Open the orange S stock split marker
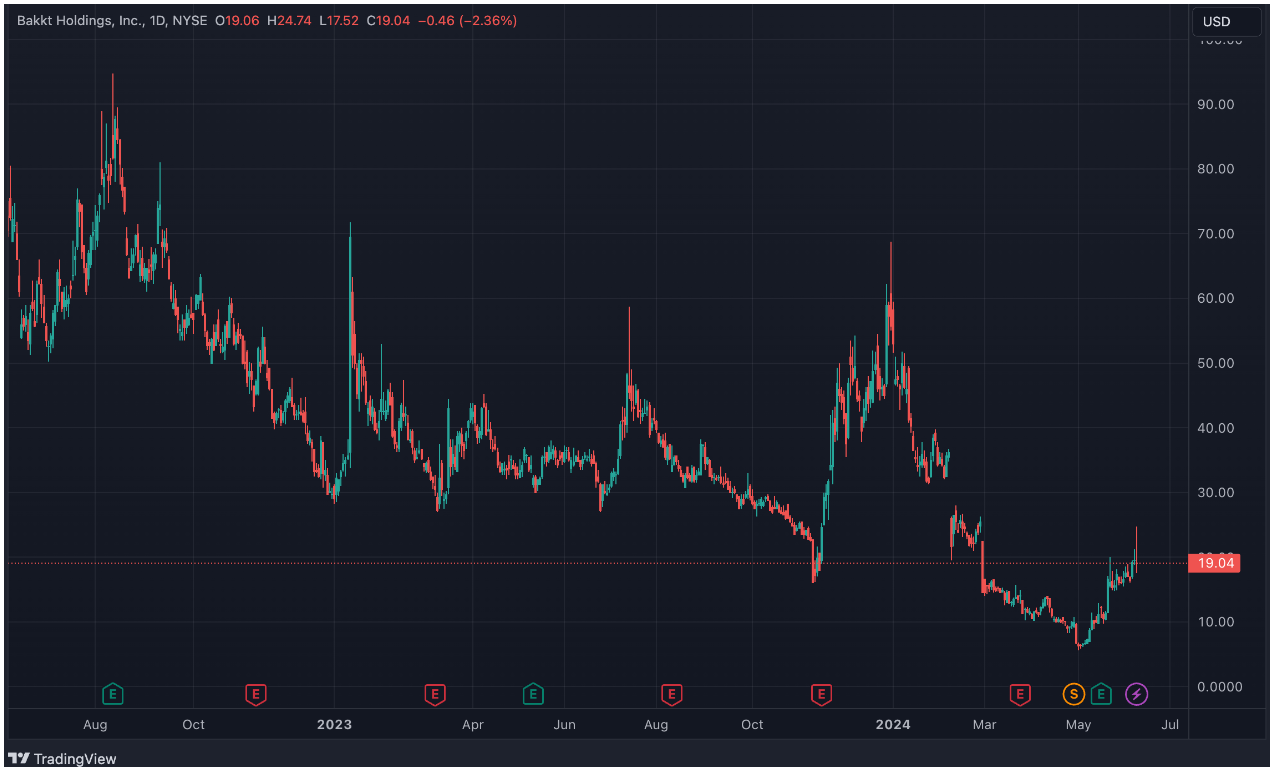Image resolution: width=1274 pixels, height=771 pixels. [x=1073, y=693]
